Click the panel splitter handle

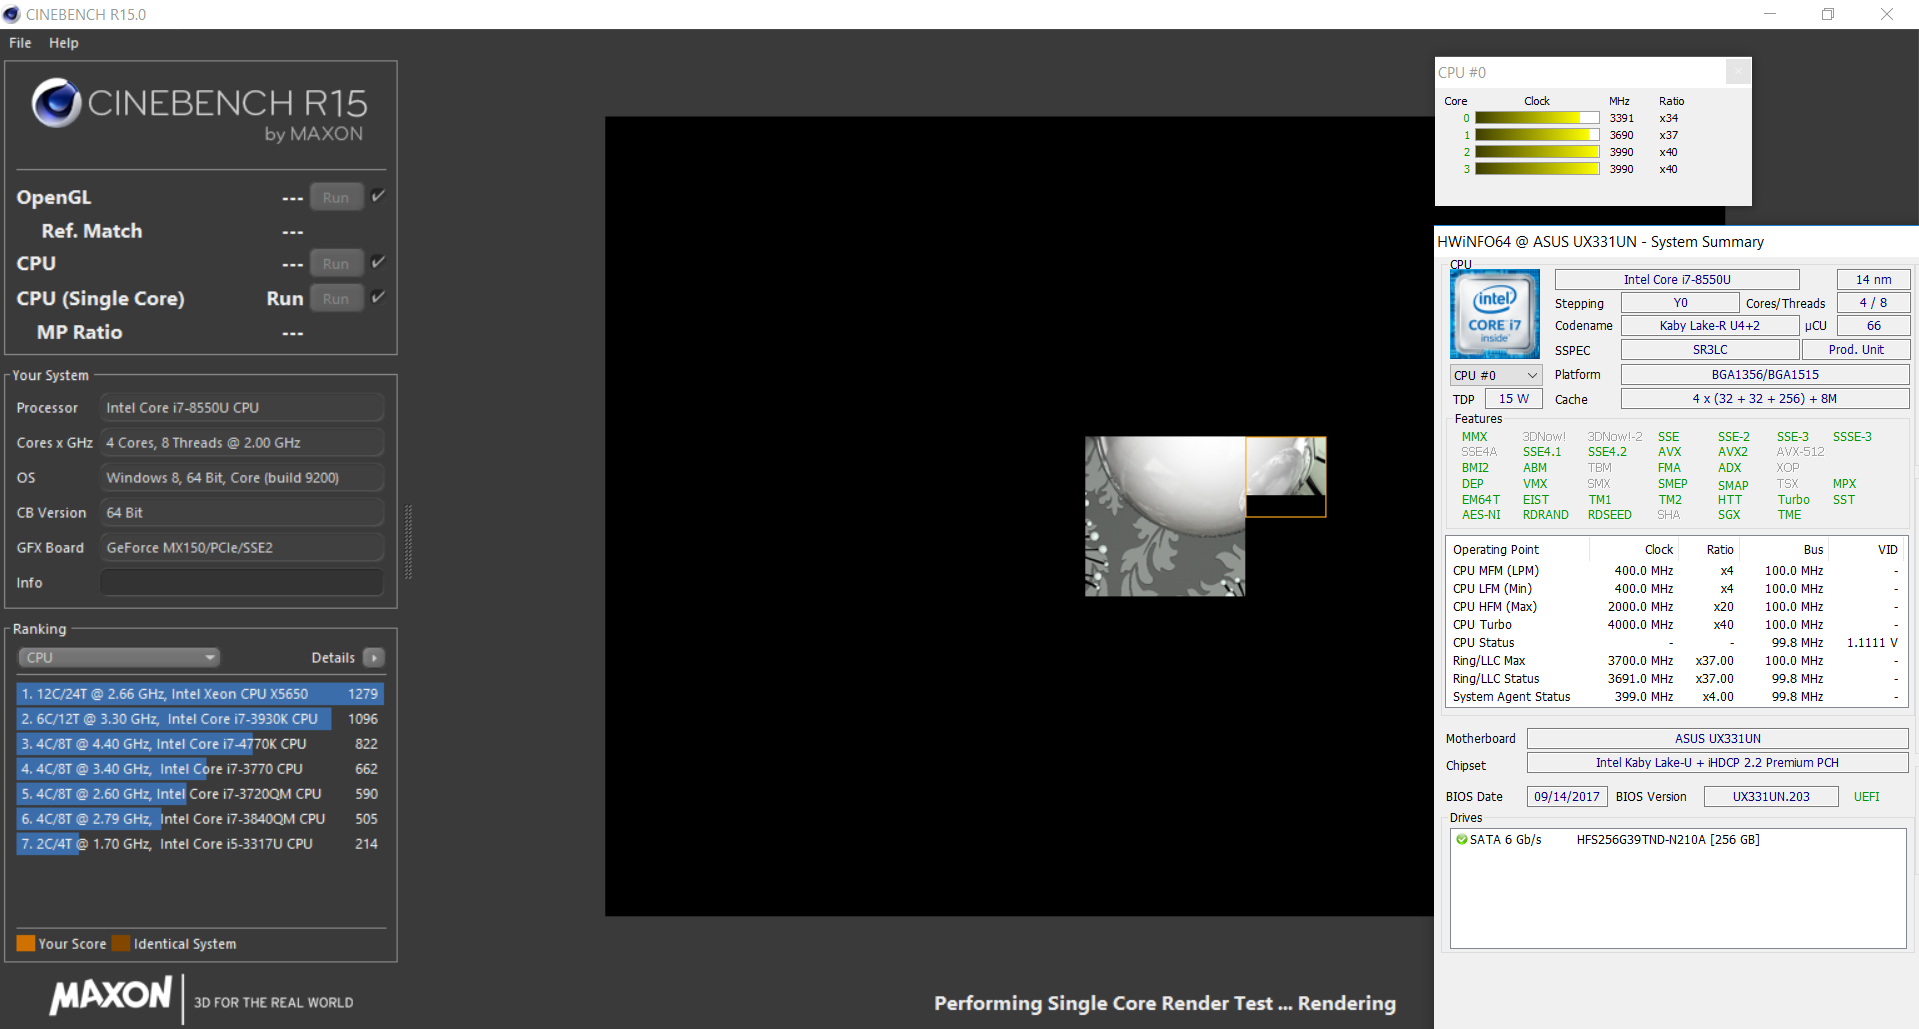(x=408, y=541)
